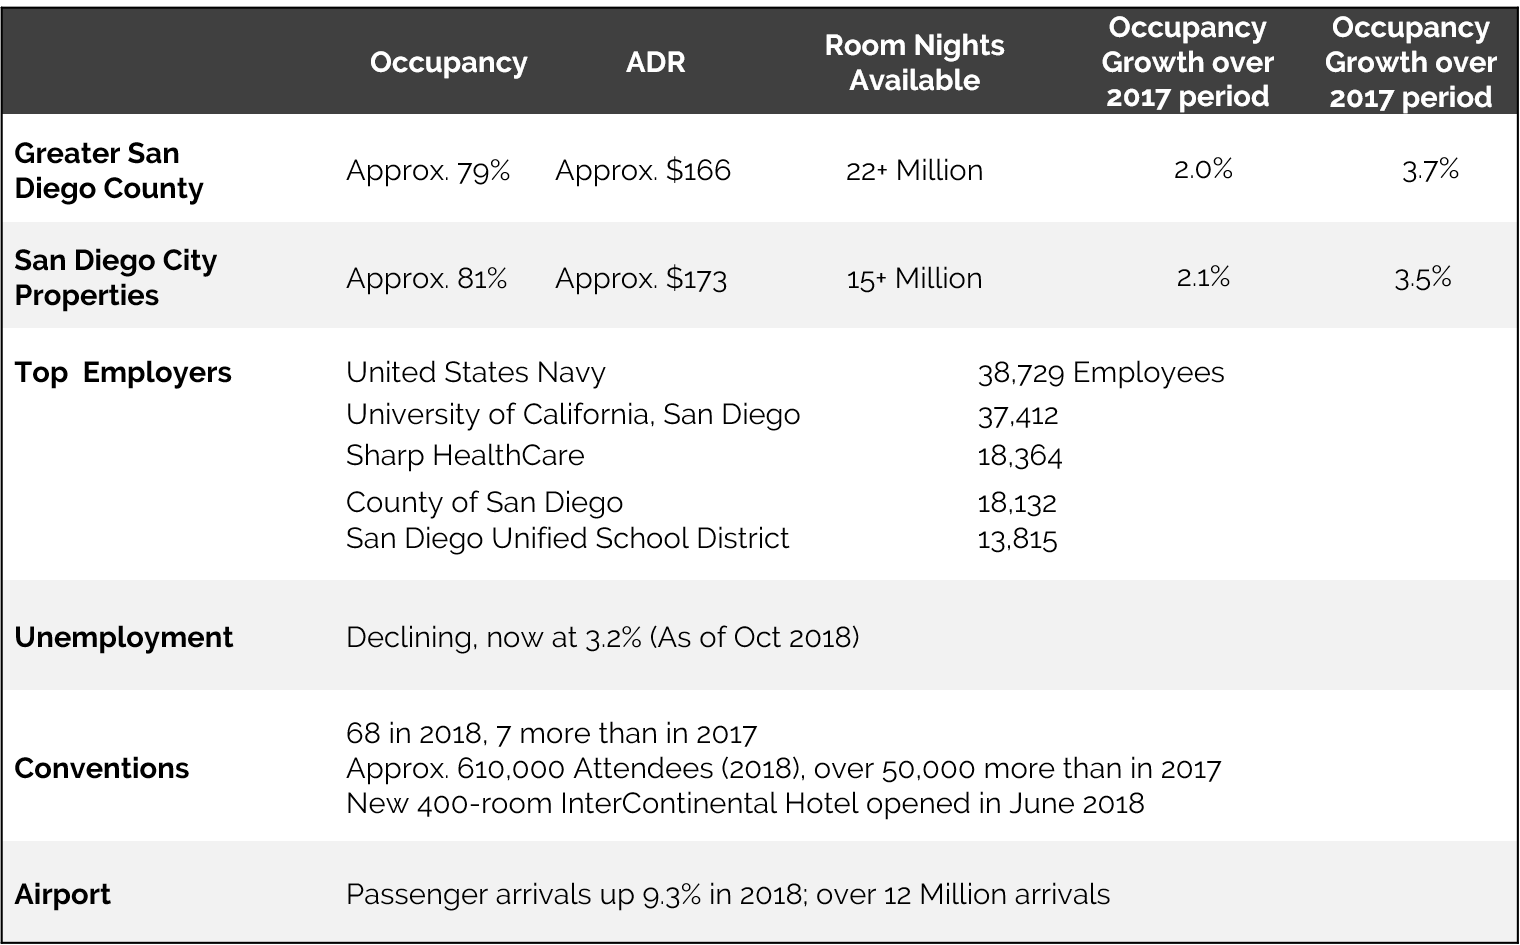
Task: Select University of California, San Diego text
Action: 573,414
